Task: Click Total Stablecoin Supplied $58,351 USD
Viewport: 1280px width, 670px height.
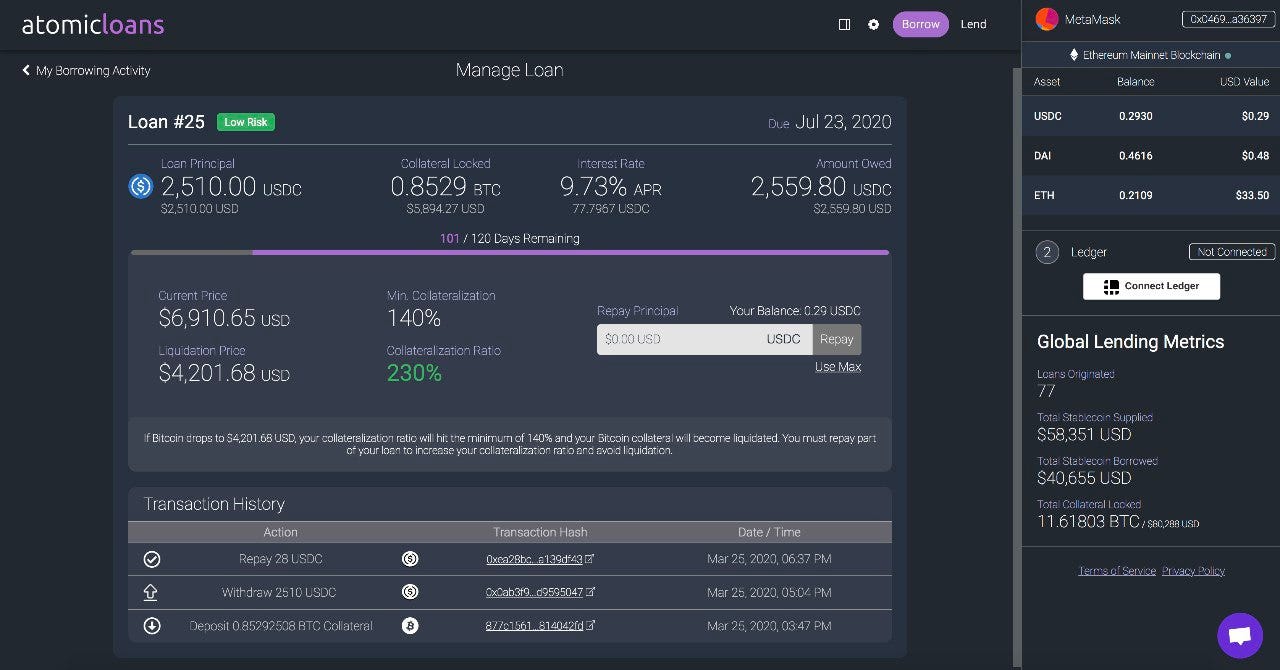Action: point(1084,435)
